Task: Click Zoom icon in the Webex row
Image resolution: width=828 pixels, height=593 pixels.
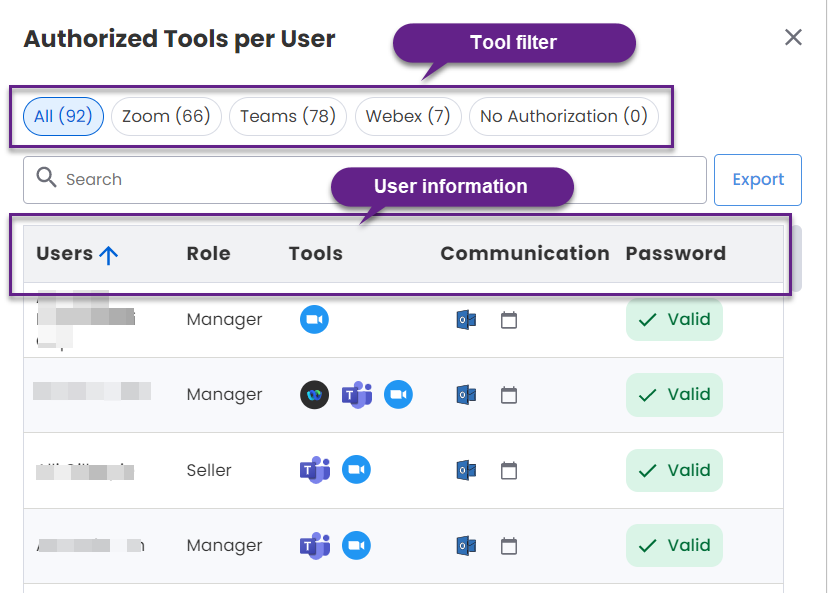Action: (x=398, y=394)
